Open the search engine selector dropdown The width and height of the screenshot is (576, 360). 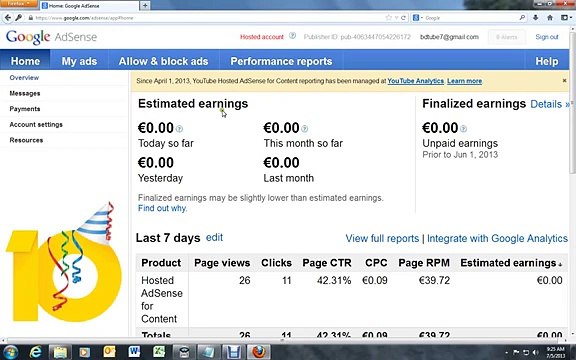(x=418, y=18)
